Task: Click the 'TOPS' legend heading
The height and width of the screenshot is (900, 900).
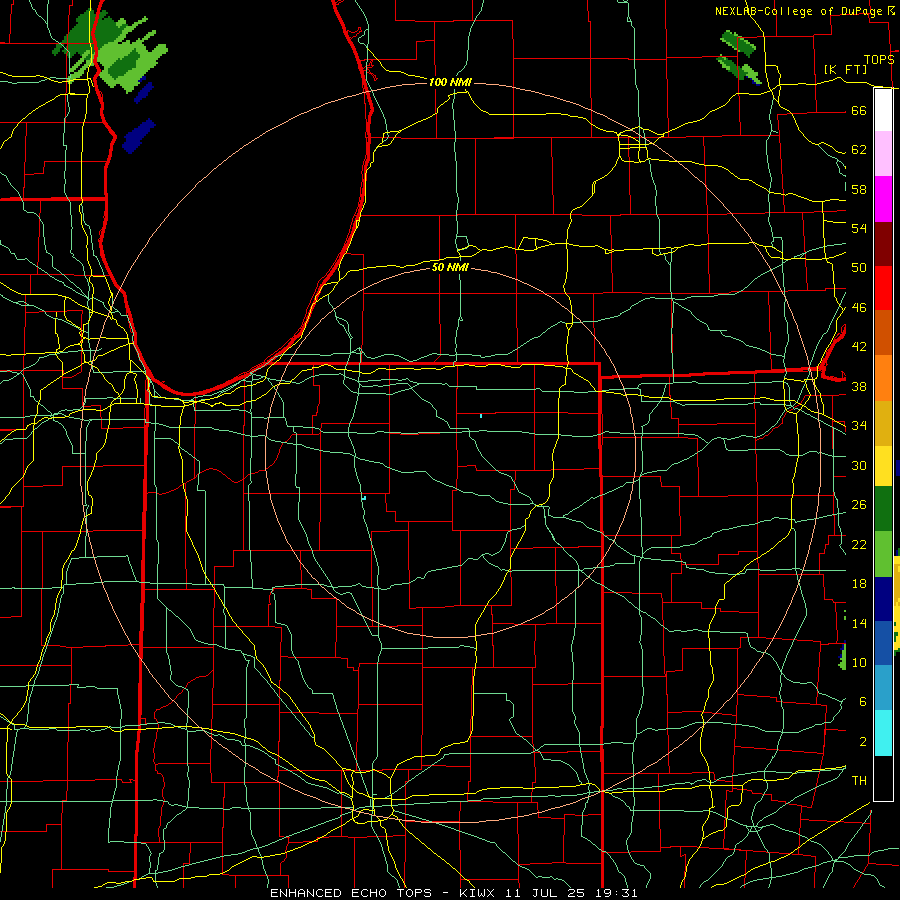Action: pos(879,60)
